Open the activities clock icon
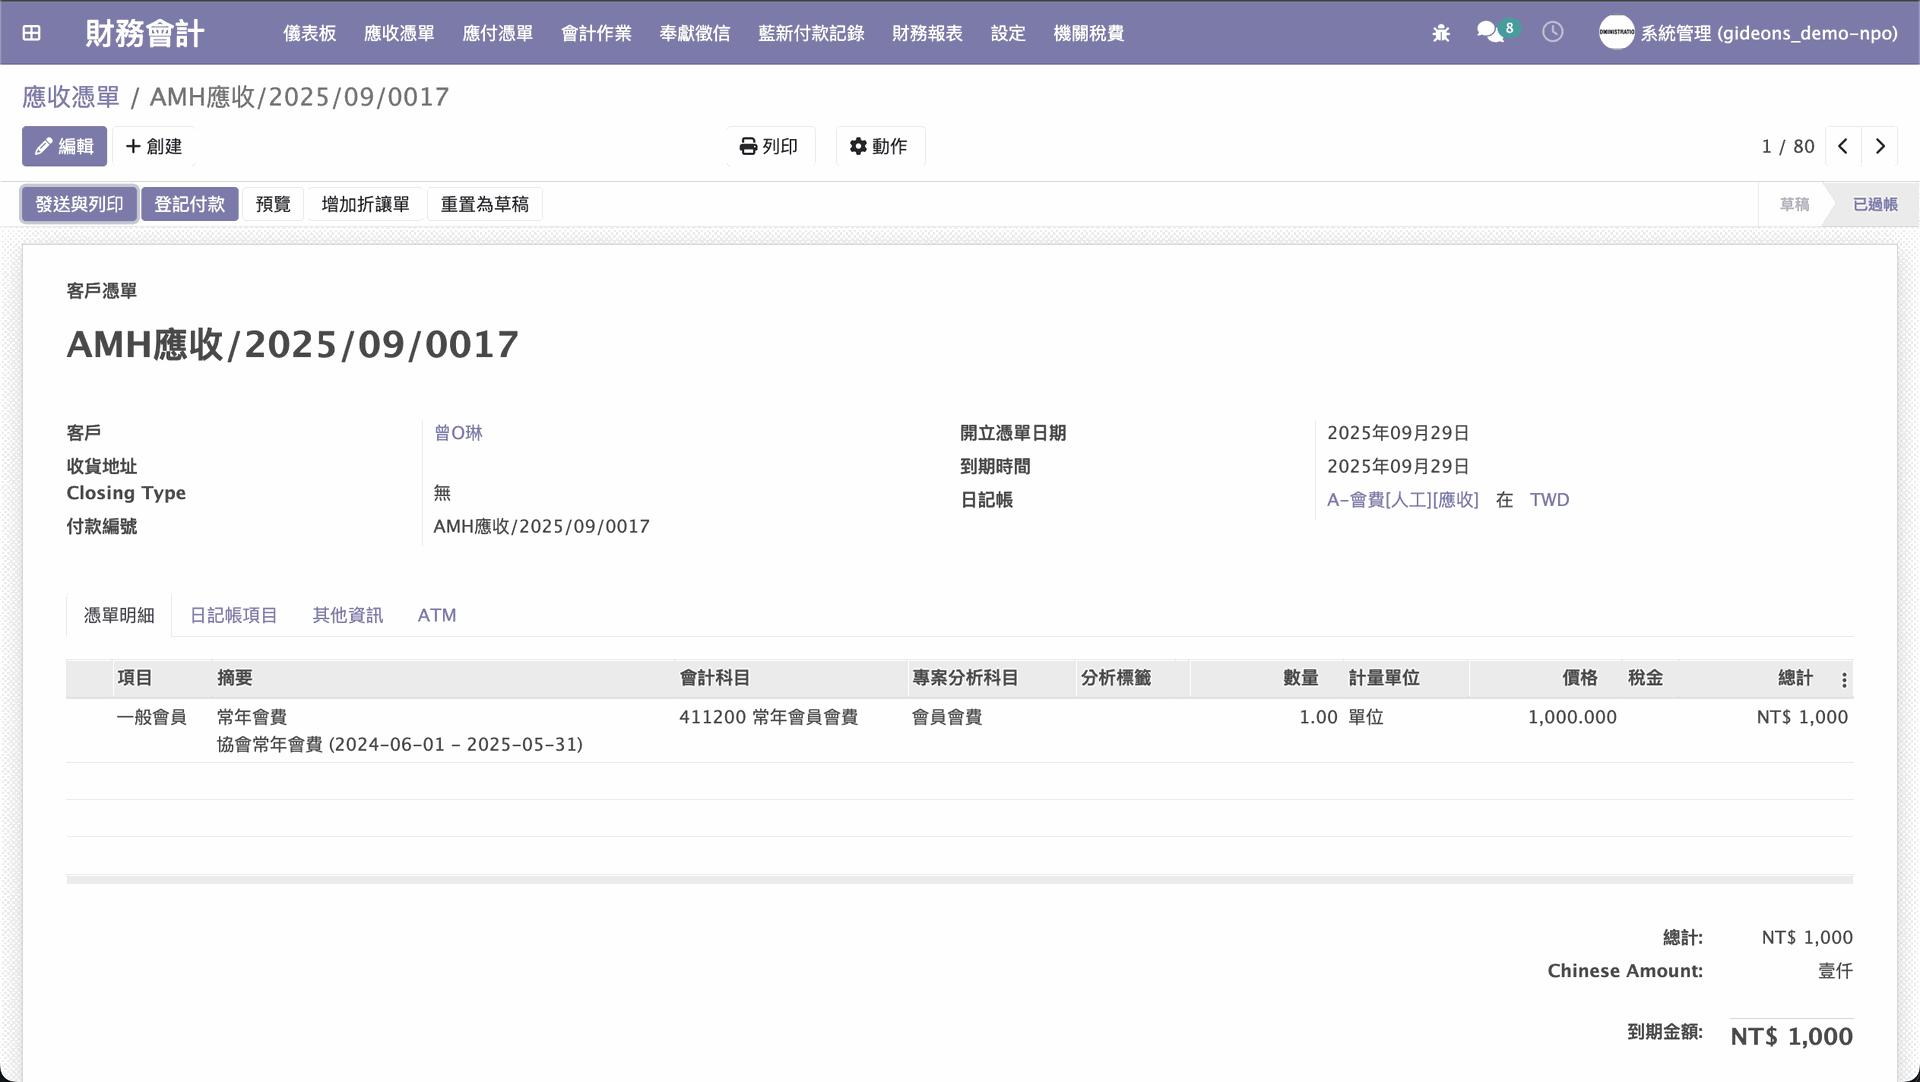This screenshot has height=1082, width=1920. (x=1553, y=32)
